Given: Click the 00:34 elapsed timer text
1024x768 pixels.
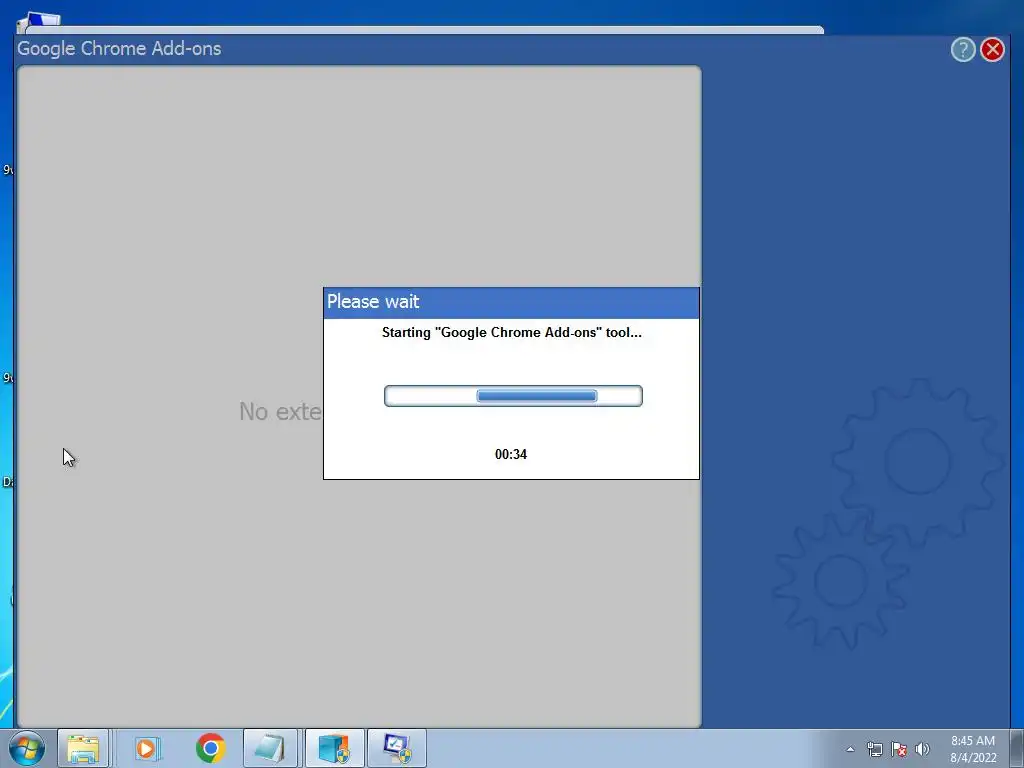Looking at the screenshot, I should (511, 455).
